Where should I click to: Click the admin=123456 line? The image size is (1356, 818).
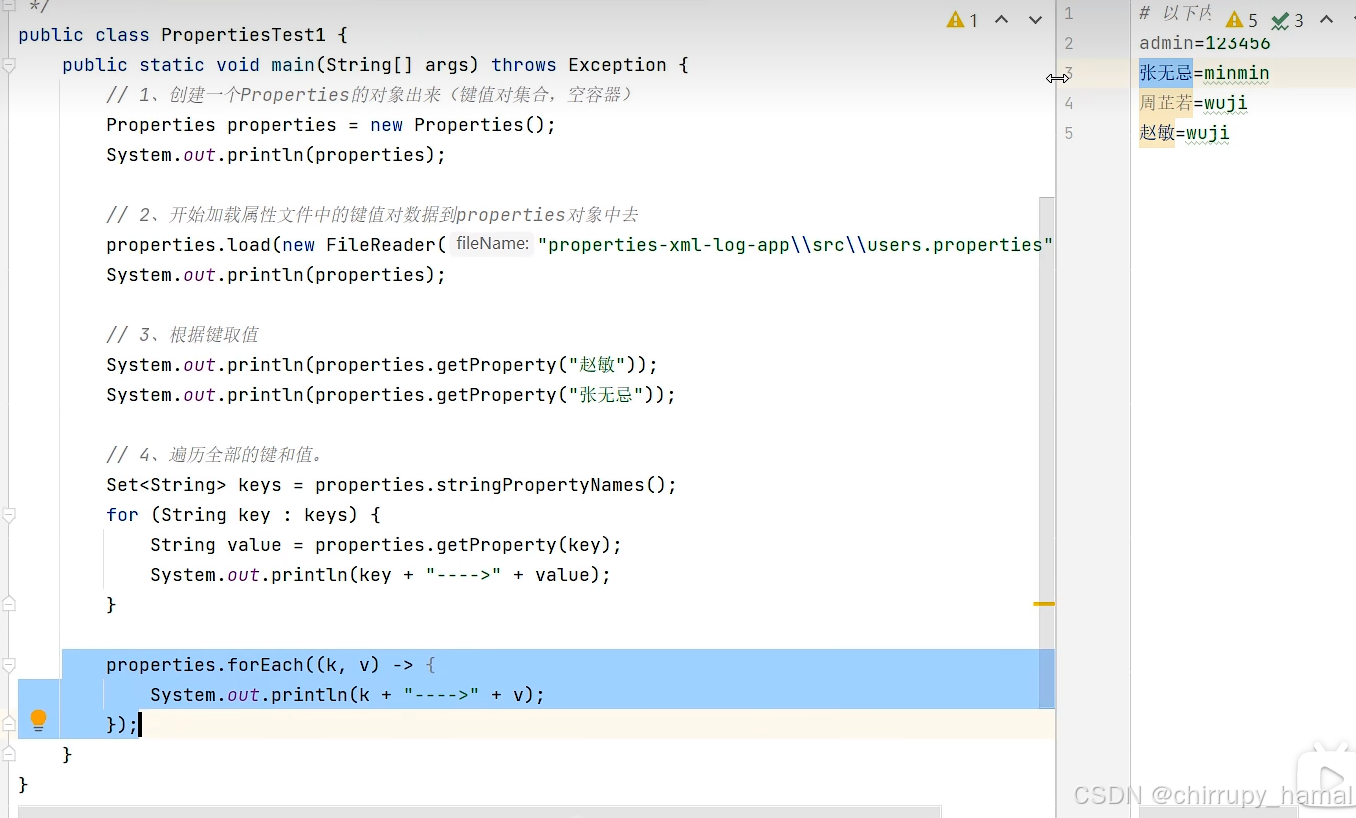[x=1205, y=43]
